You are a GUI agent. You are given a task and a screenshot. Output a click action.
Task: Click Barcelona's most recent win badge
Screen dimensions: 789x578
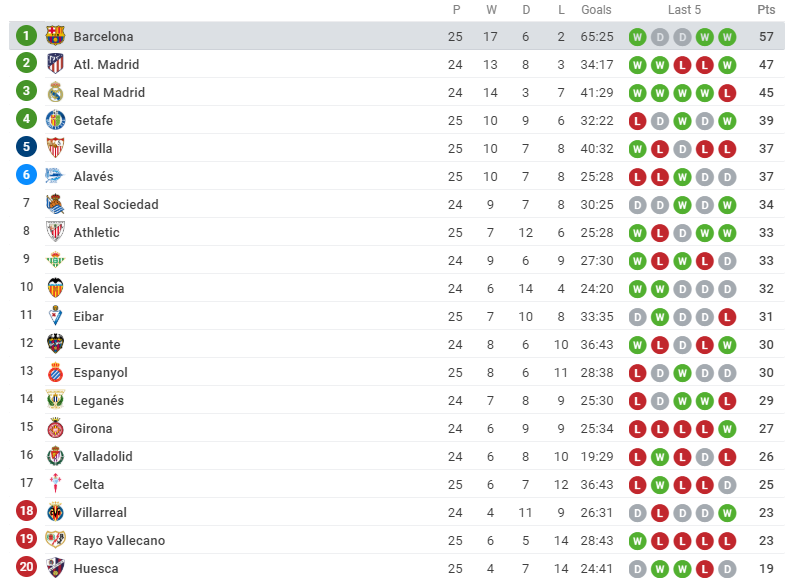727,36
